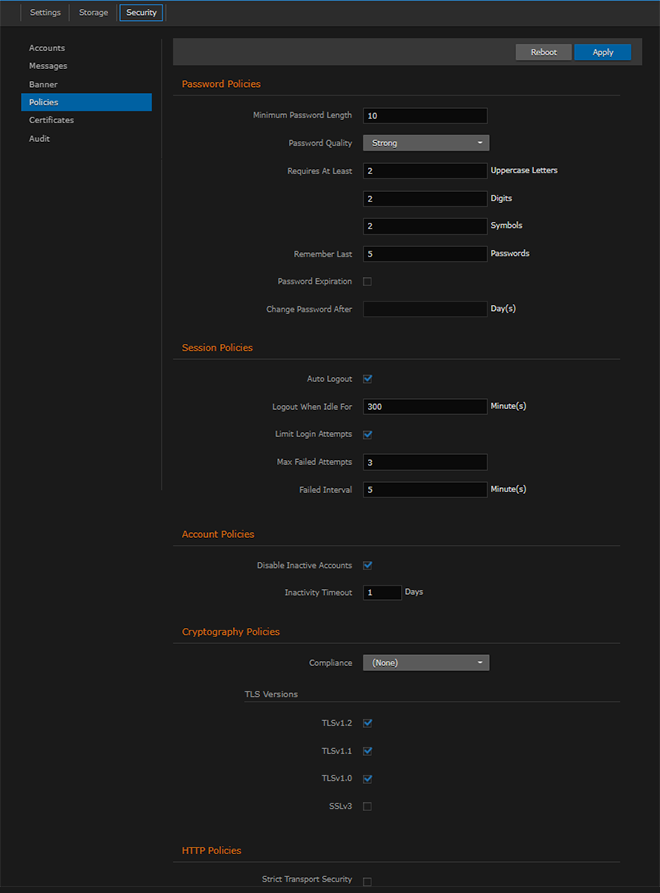660x893 pixels.
Task: Go to the Banner settings page
Action: [x=42, y=84]
